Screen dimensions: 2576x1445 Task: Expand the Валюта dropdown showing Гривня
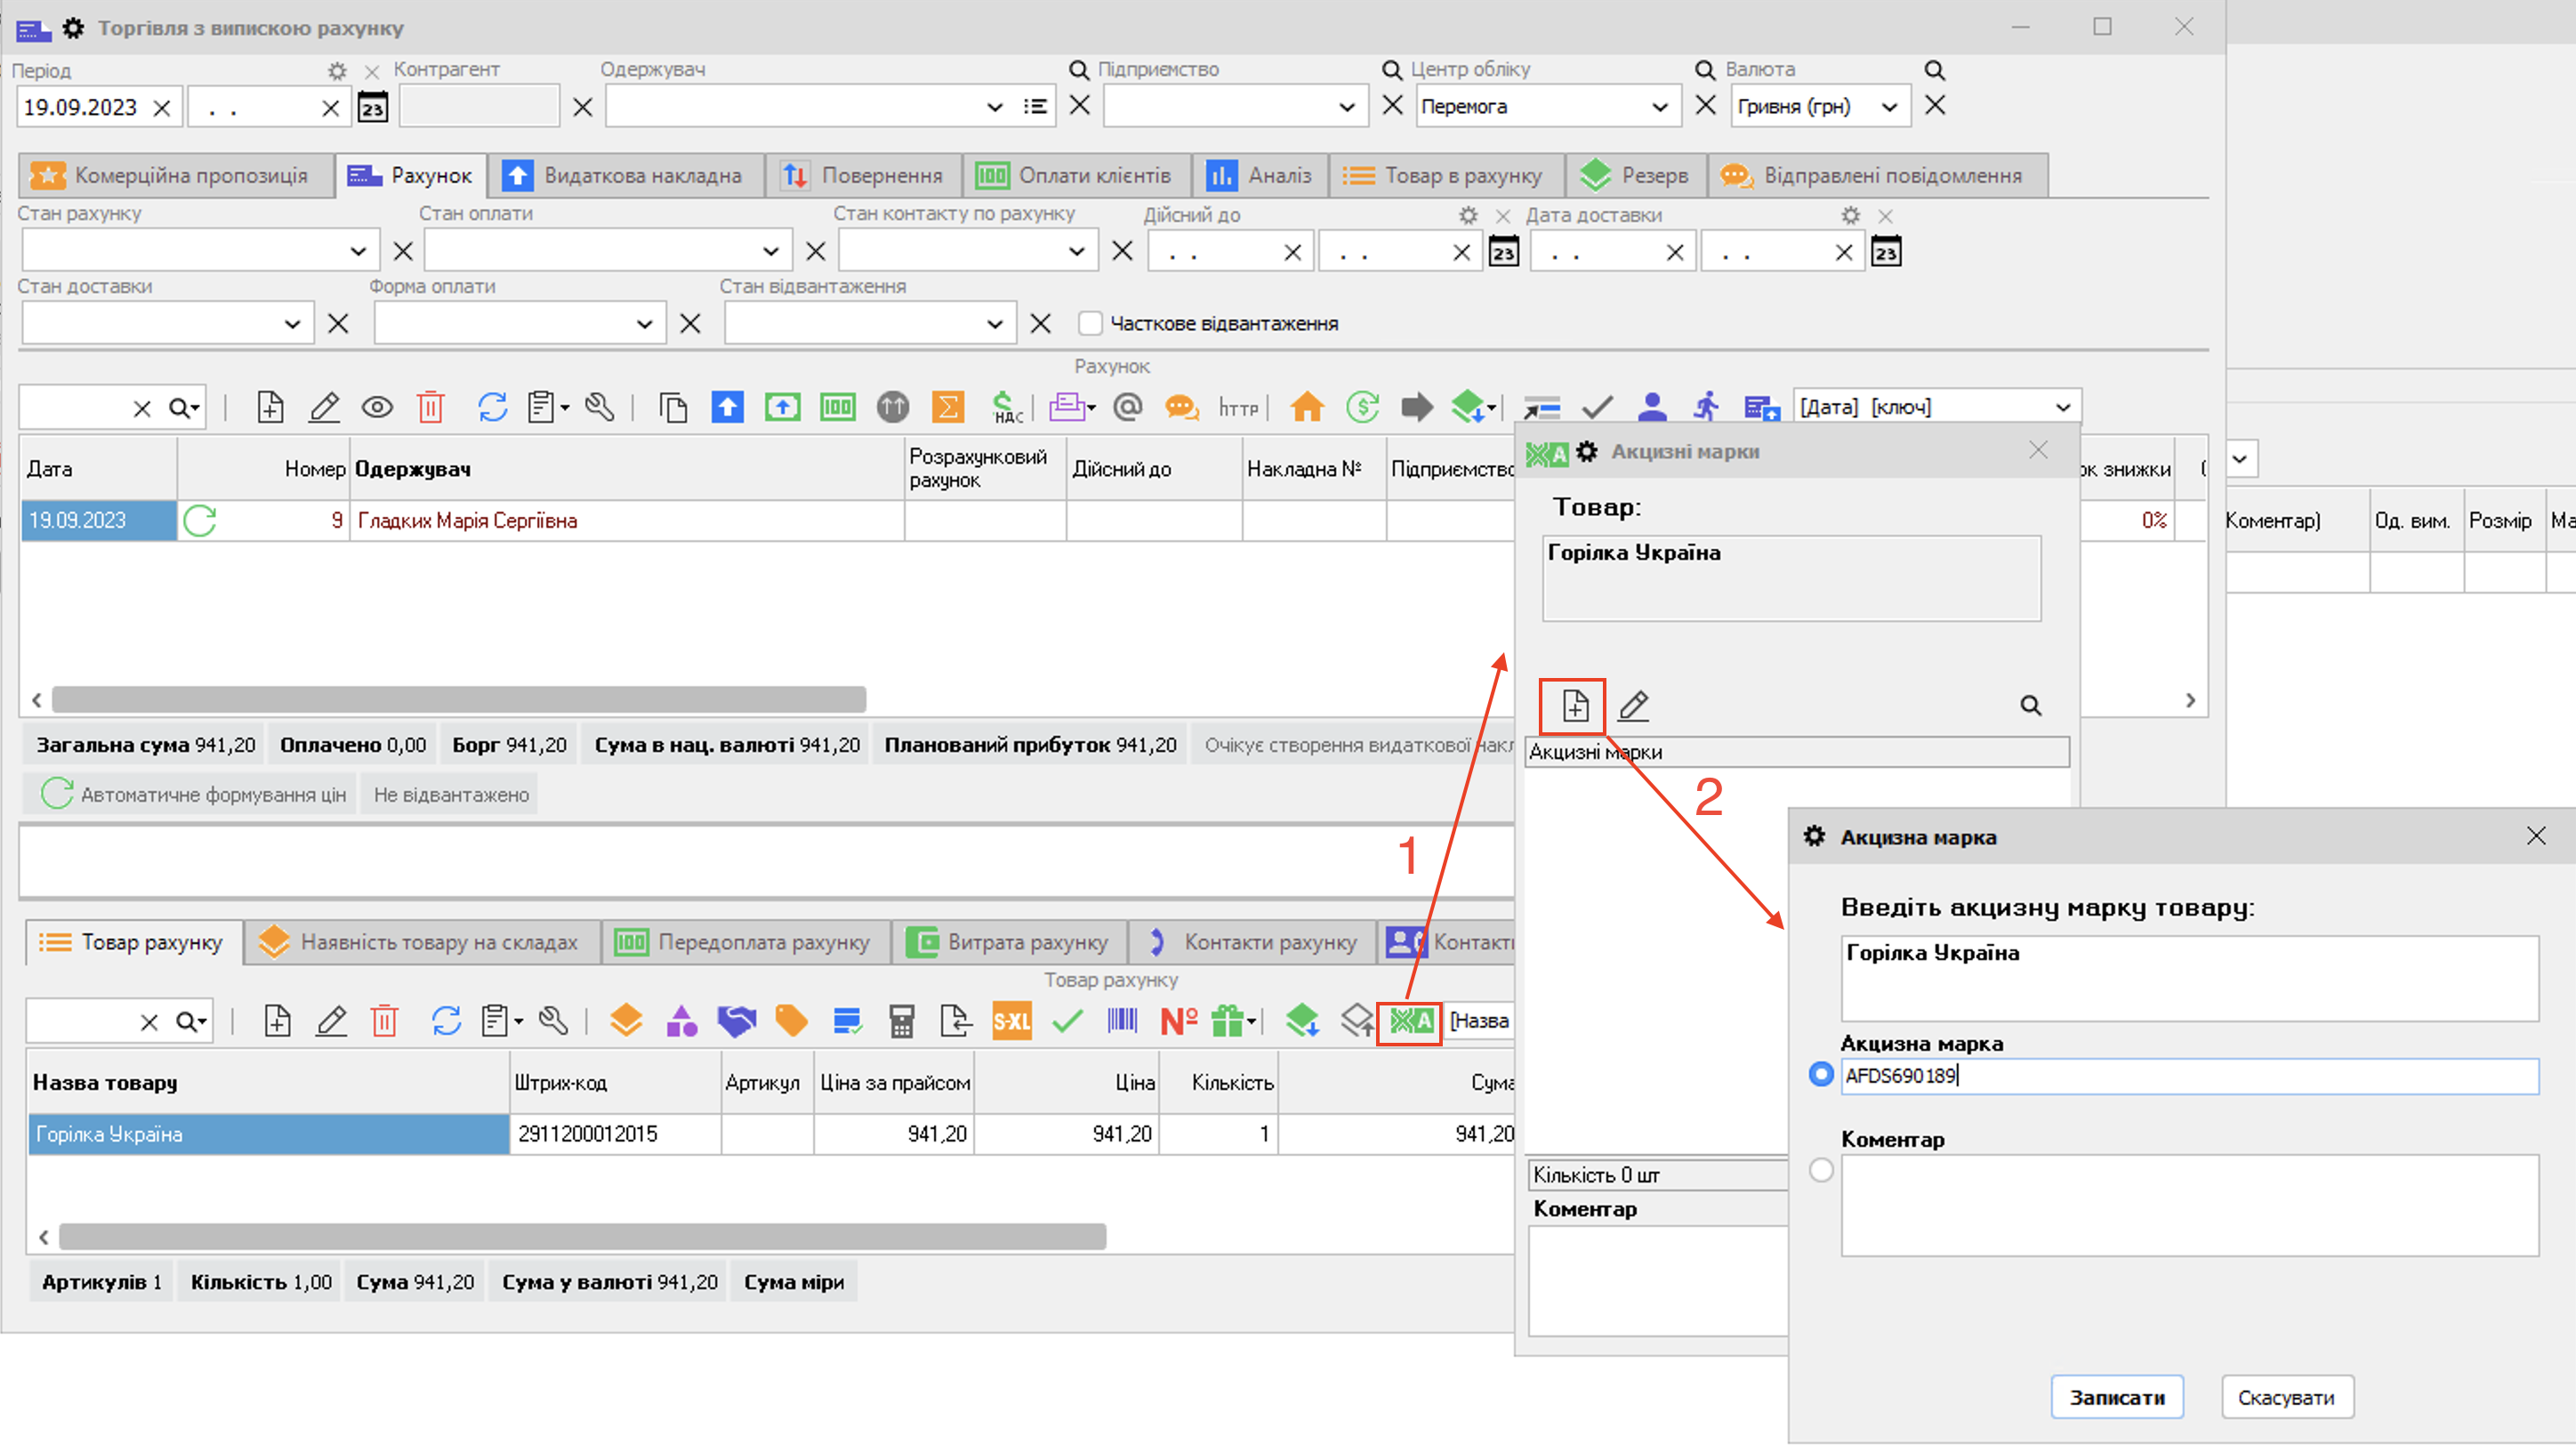click(x=1888, y=107)
